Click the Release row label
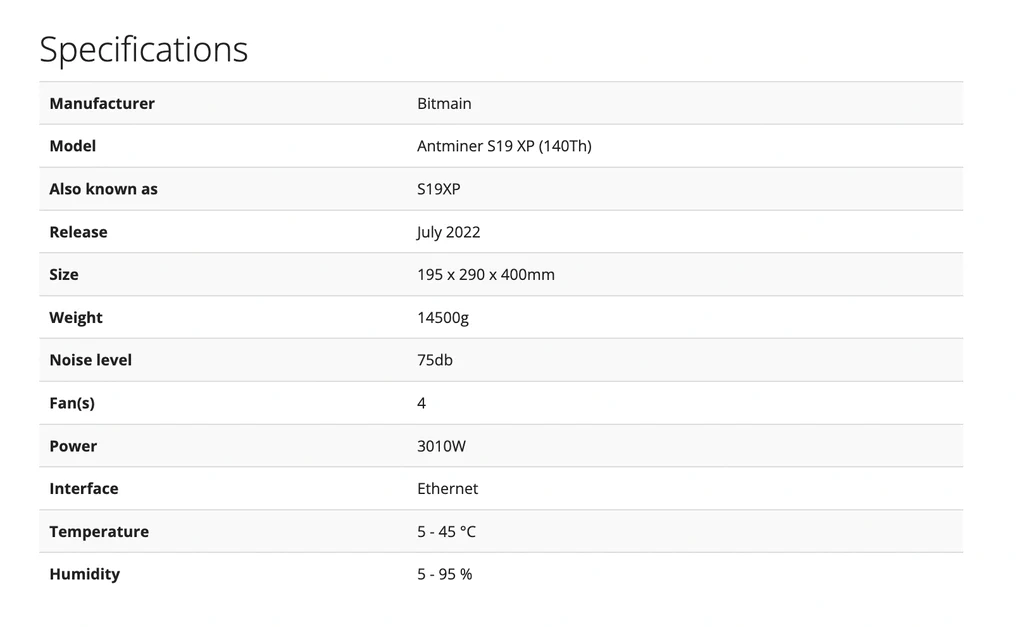Viewport: 1024px width, 627px height. (78, 232)
